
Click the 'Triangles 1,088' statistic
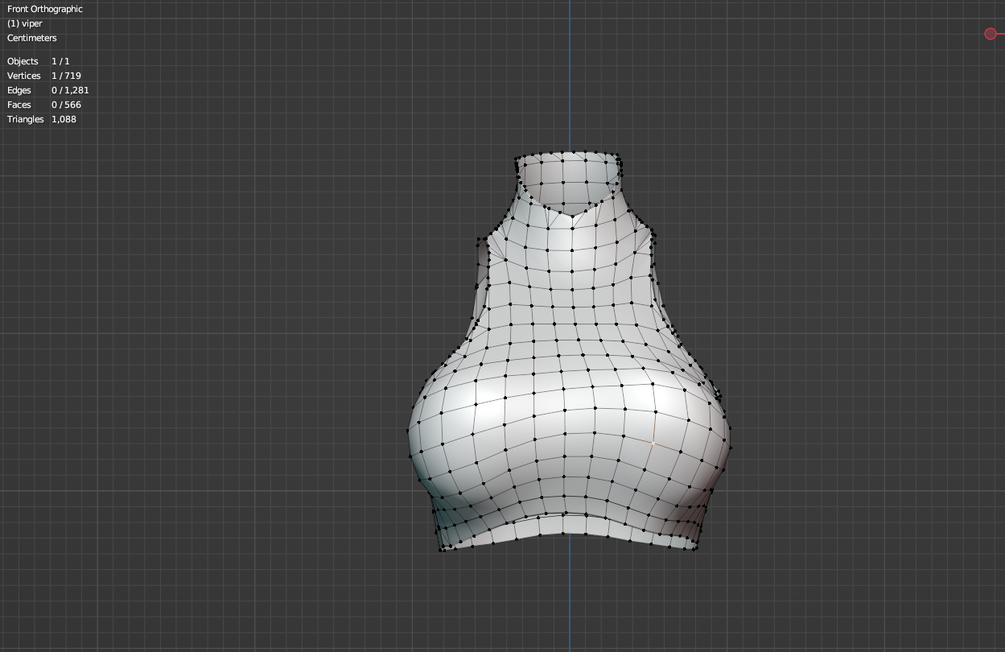(42, 119)
